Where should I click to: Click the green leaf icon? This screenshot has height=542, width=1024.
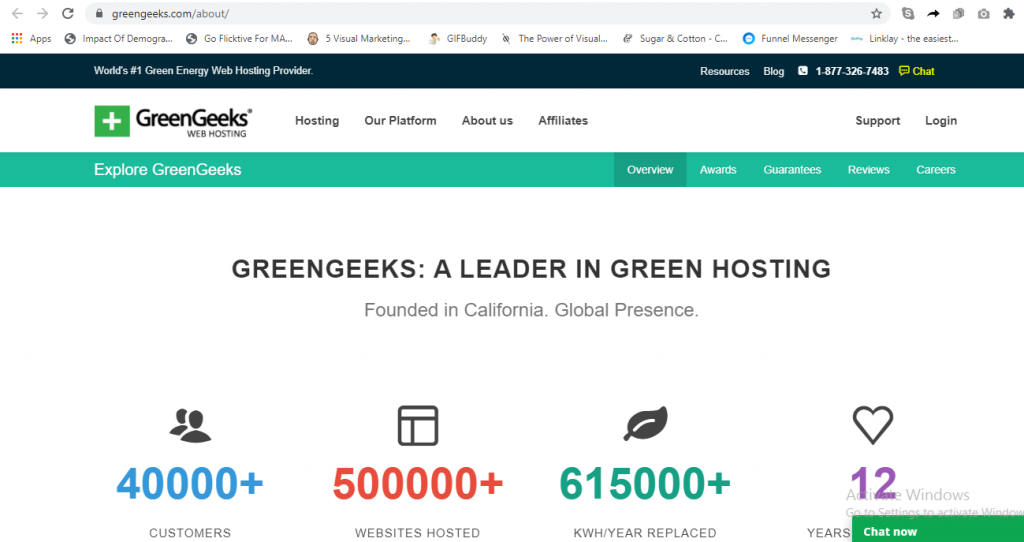click(645, 424)
